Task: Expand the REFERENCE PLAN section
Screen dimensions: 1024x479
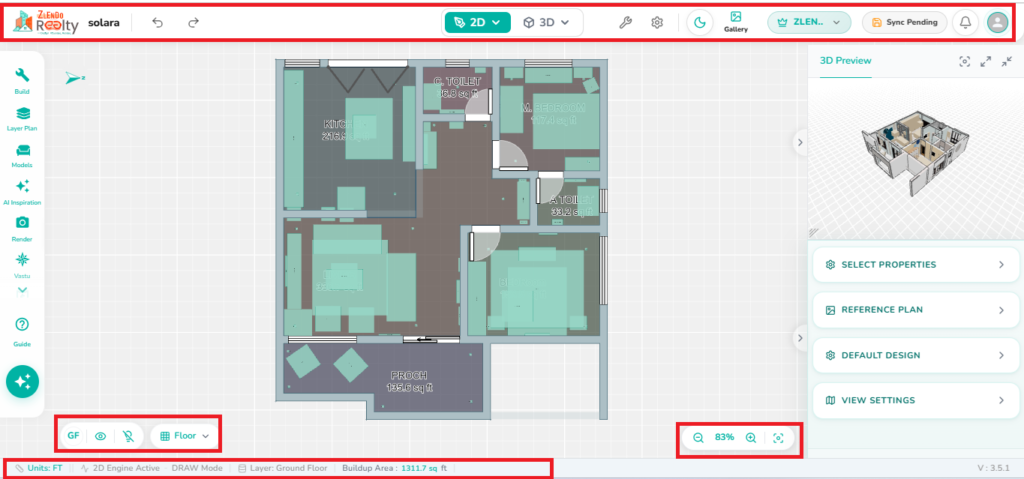Action: 916,310
